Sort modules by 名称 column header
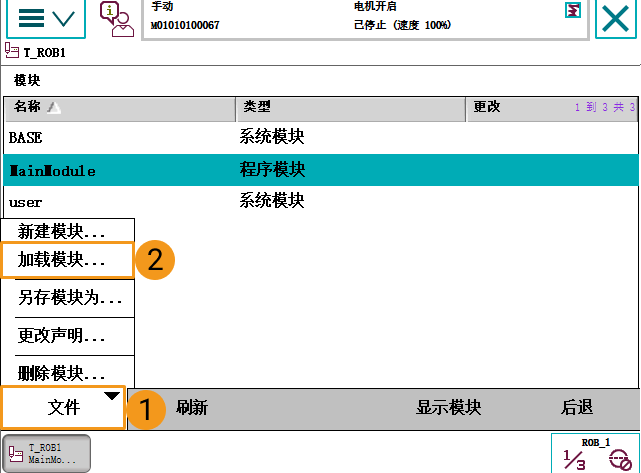Viewport: 641px width, 473px height. [x=120, y=109]
